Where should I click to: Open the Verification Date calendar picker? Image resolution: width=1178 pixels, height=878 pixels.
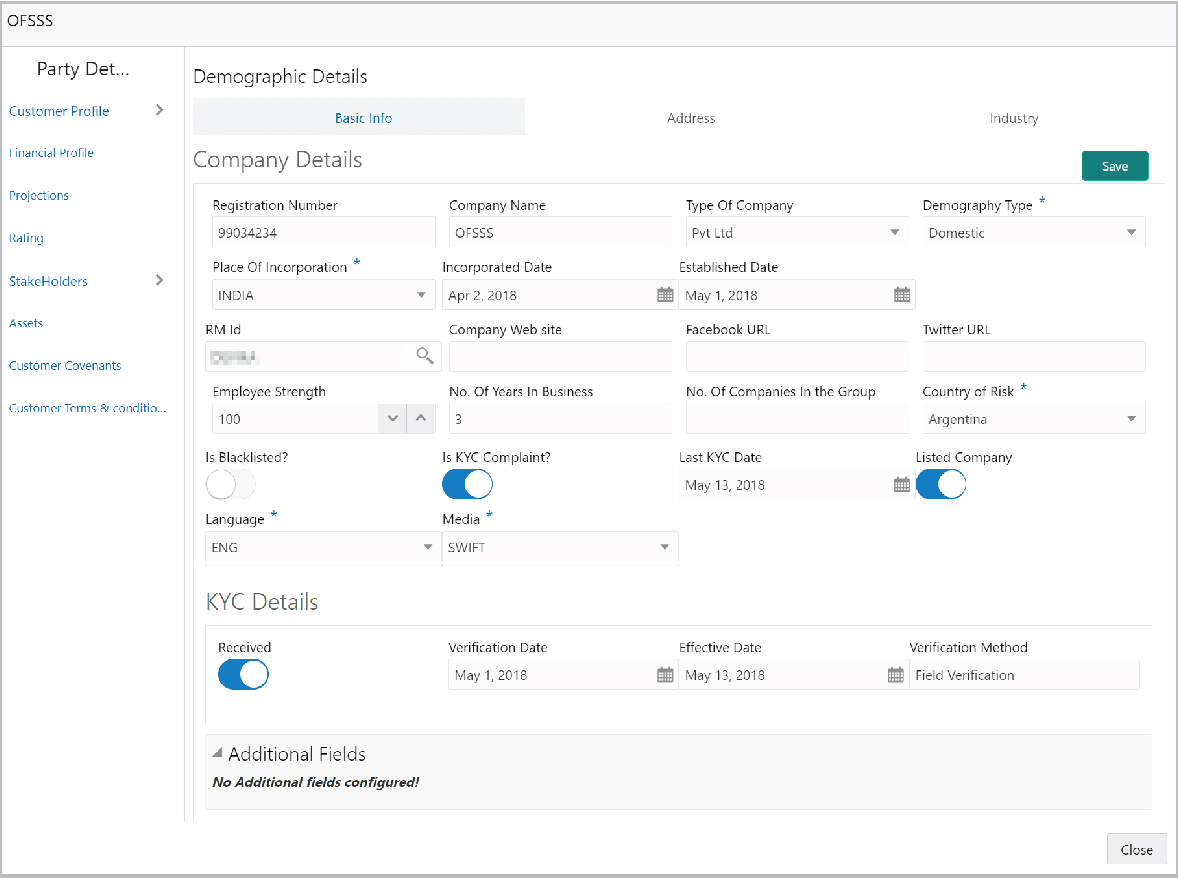click(x=665, y=674)
